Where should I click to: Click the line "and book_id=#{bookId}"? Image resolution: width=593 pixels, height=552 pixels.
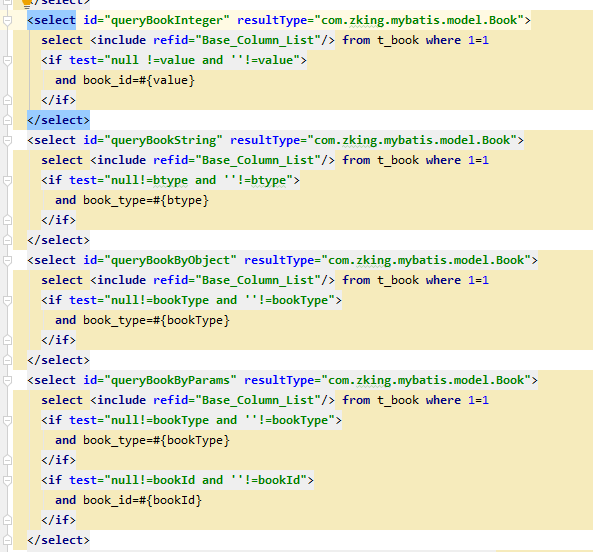(129, 500)
